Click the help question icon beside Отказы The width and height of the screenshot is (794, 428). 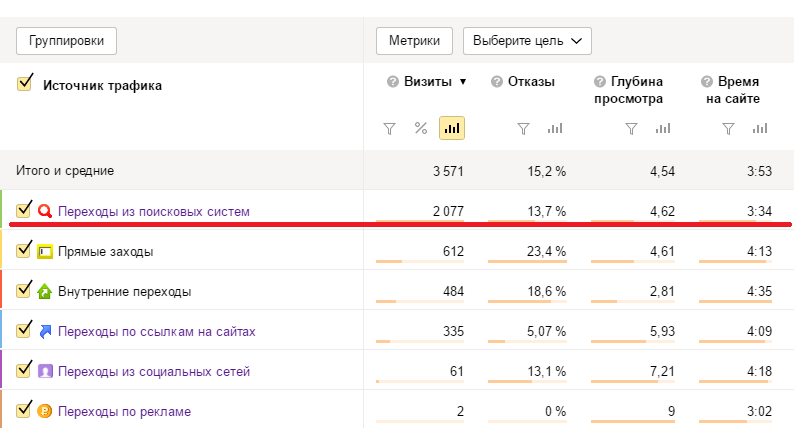point(497,82)
